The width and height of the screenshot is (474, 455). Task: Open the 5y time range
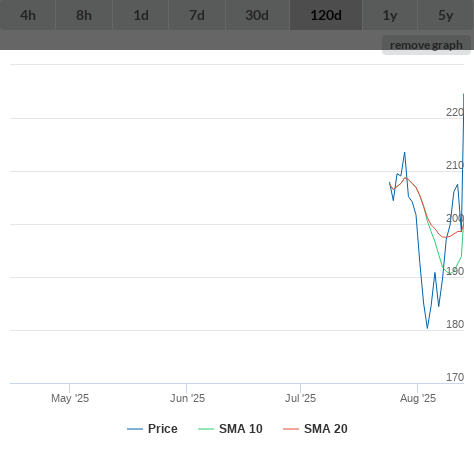point(446,15)
